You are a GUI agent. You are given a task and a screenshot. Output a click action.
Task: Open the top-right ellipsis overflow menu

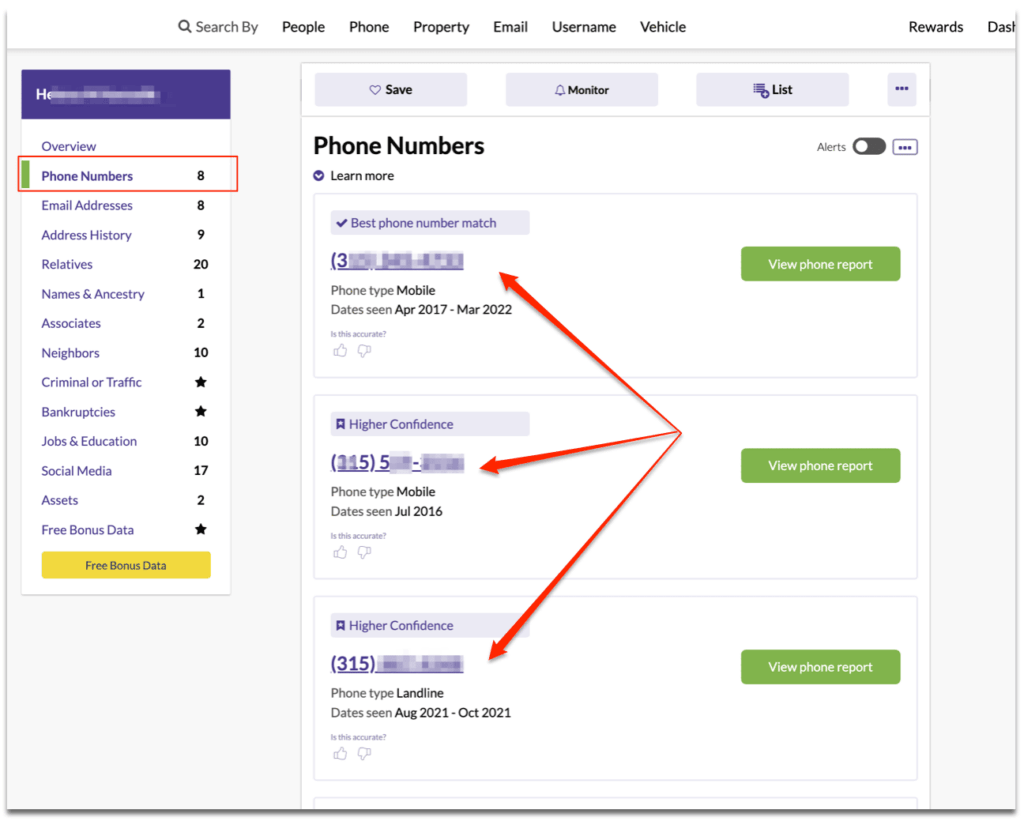coord(901,89)
